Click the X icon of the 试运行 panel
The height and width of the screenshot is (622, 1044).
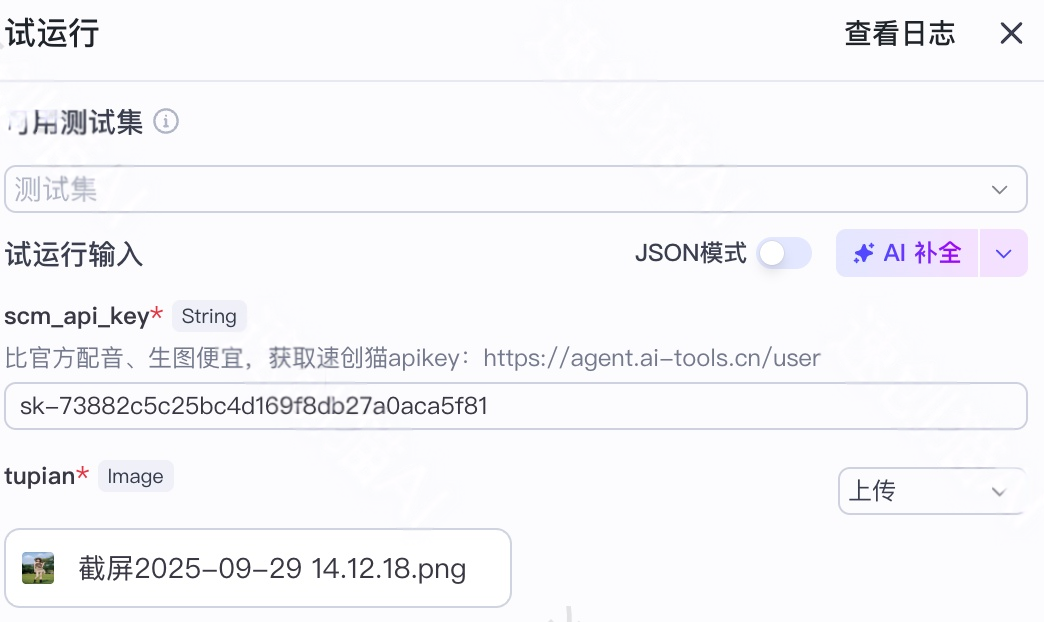[1011, 33]
